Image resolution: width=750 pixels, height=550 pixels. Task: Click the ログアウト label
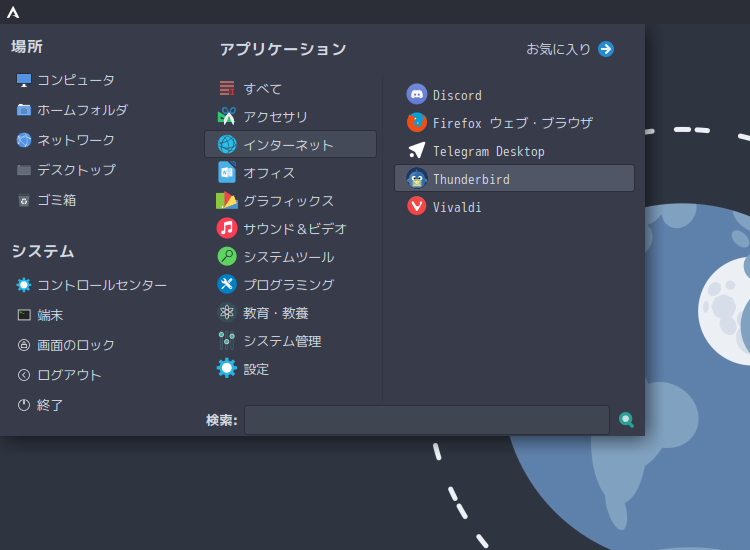click(69, 375)
